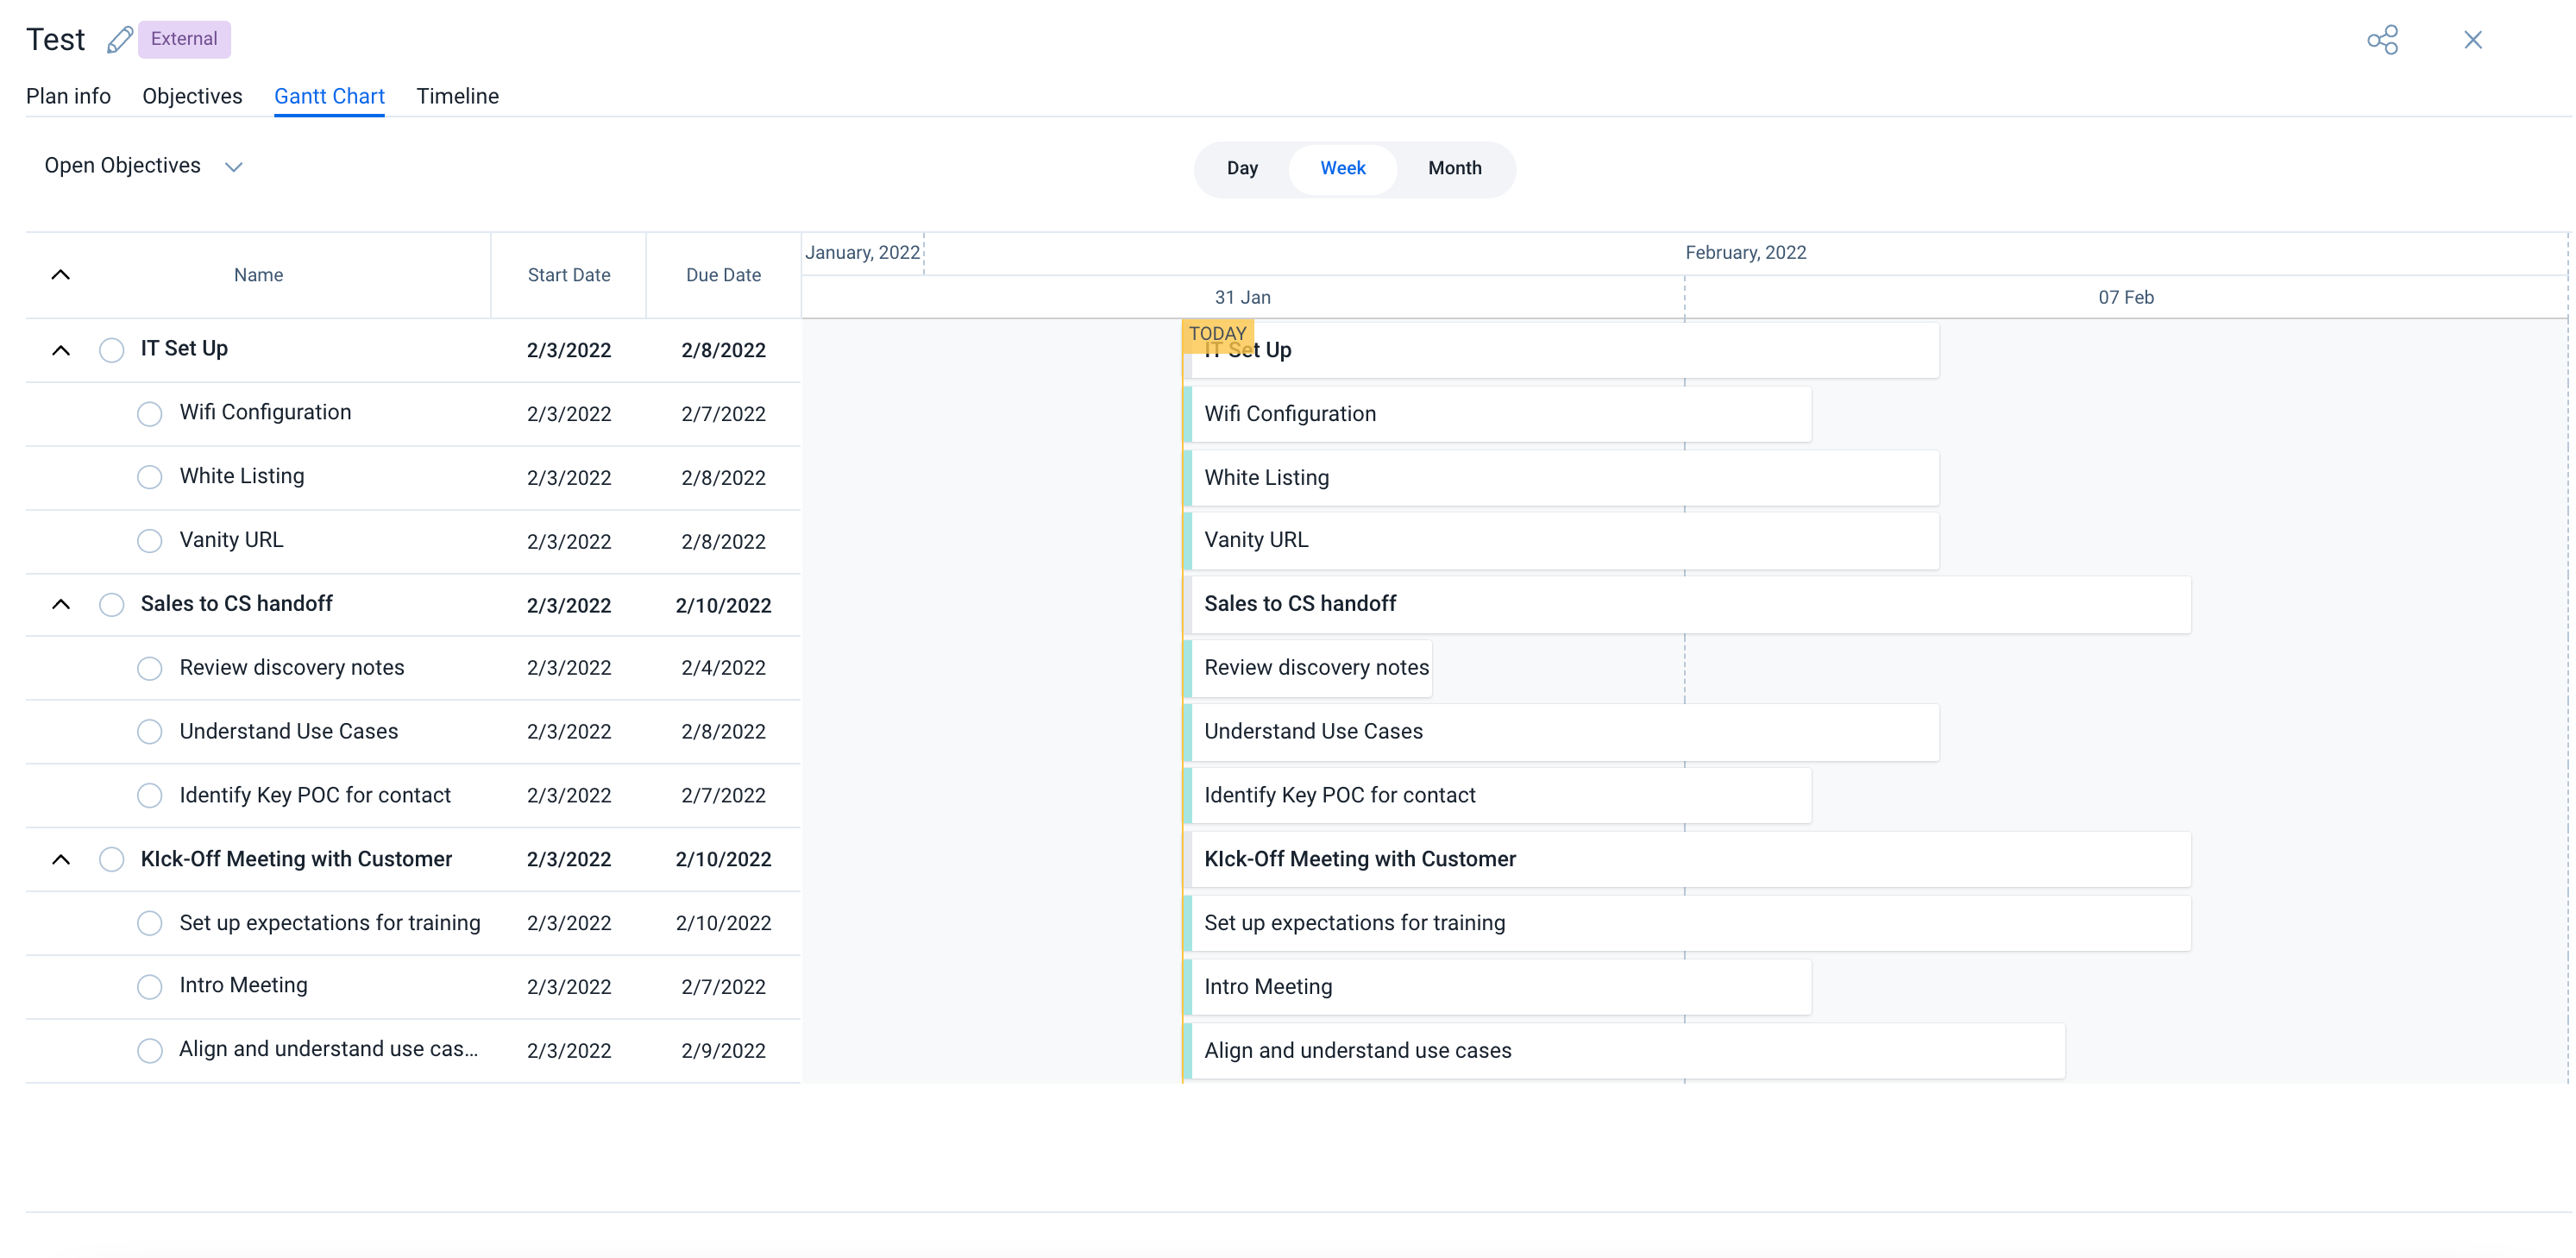Click the February, 2022 month label
Image resolution: width=2576 pixels, height=1258 pixels.
tap(1745, 253)
